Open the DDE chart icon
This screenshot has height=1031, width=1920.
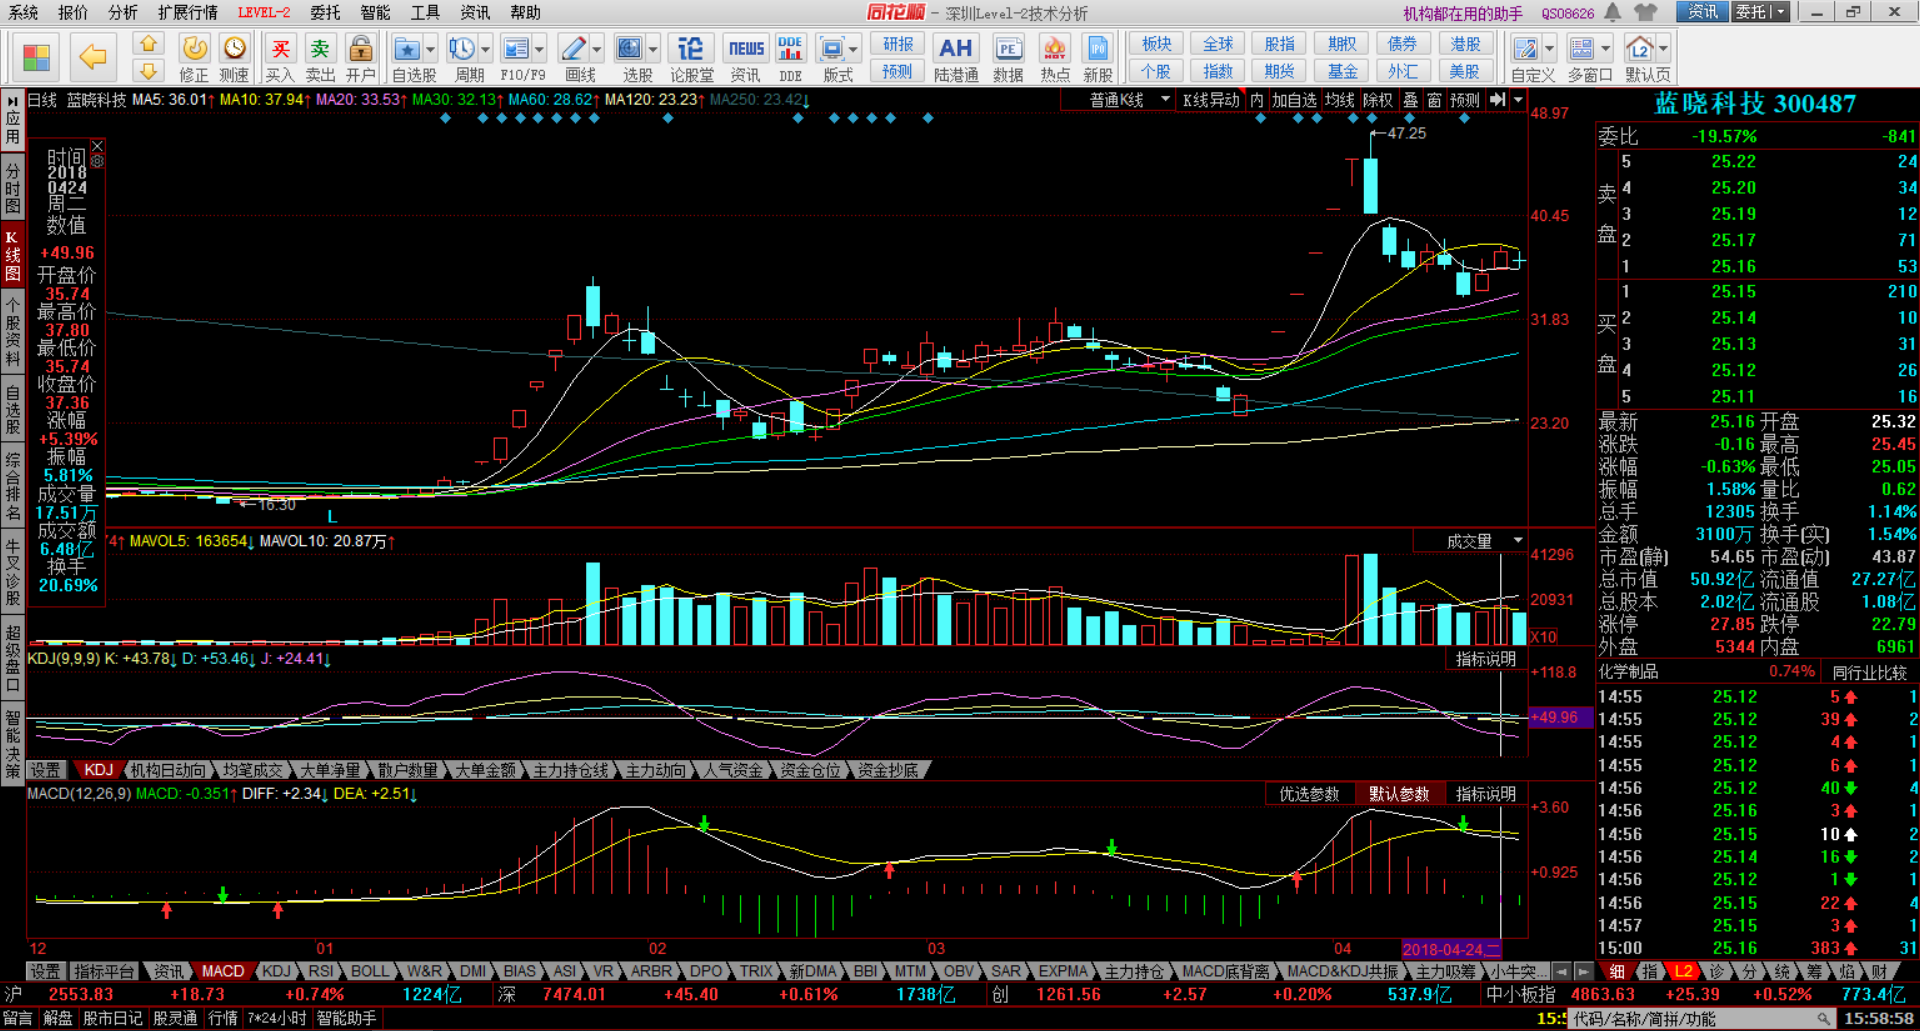(x=790, y=58)
